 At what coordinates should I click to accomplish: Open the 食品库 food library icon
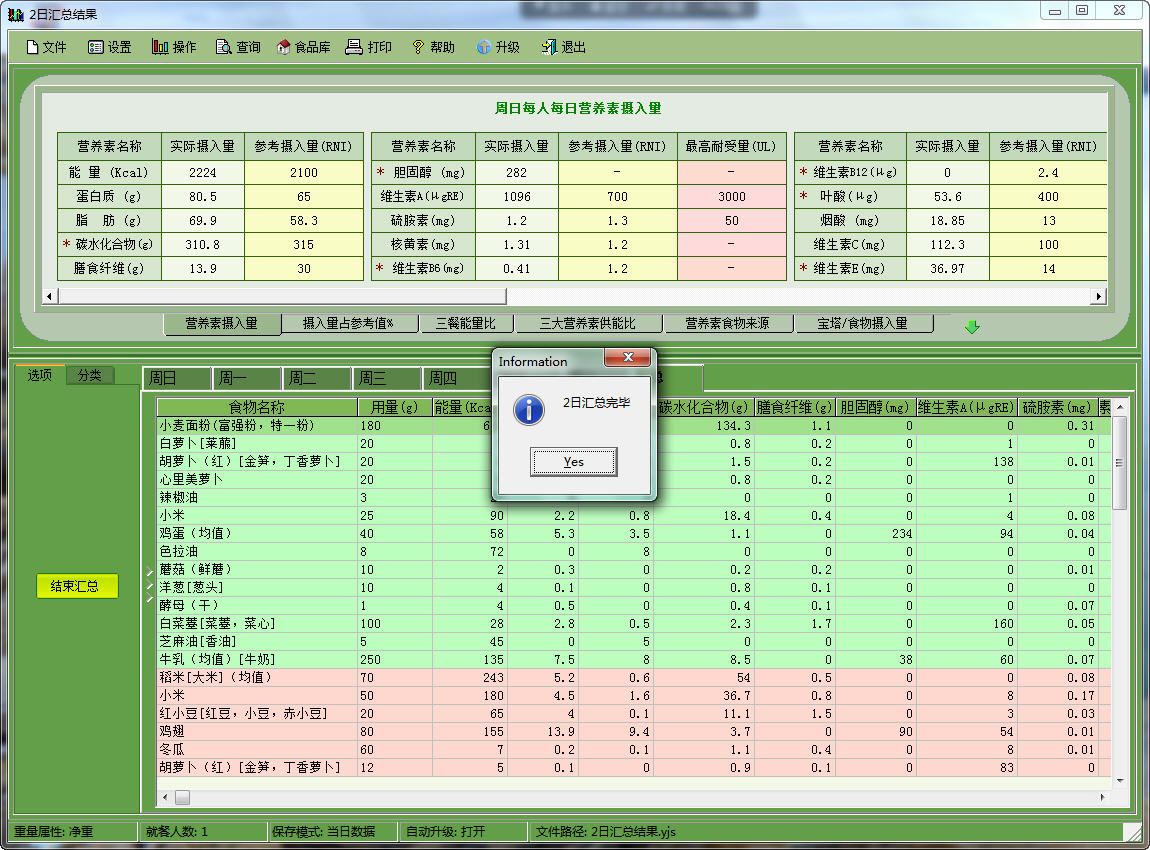[x=284, y=47]
